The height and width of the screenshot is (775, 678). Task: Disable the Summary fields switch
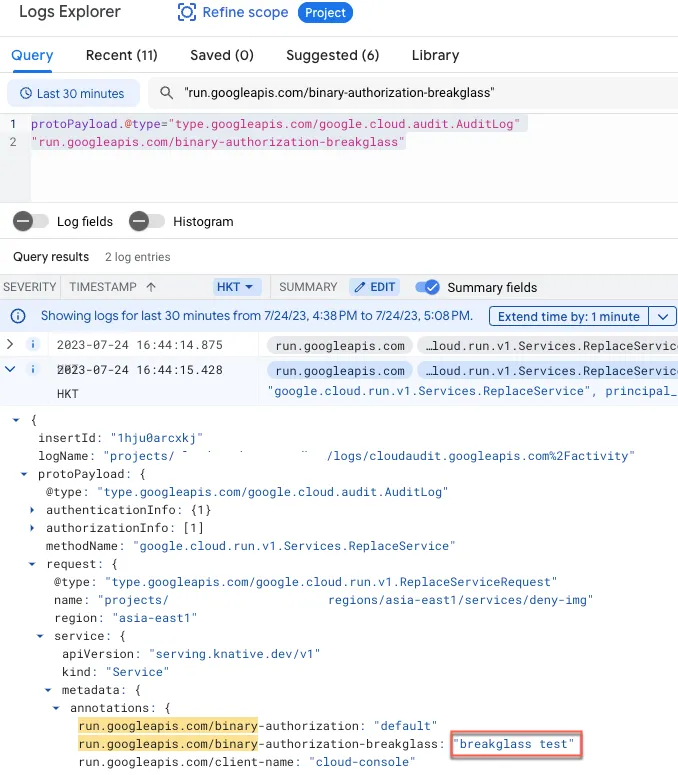pyautogui.click(x=427, y=287)
